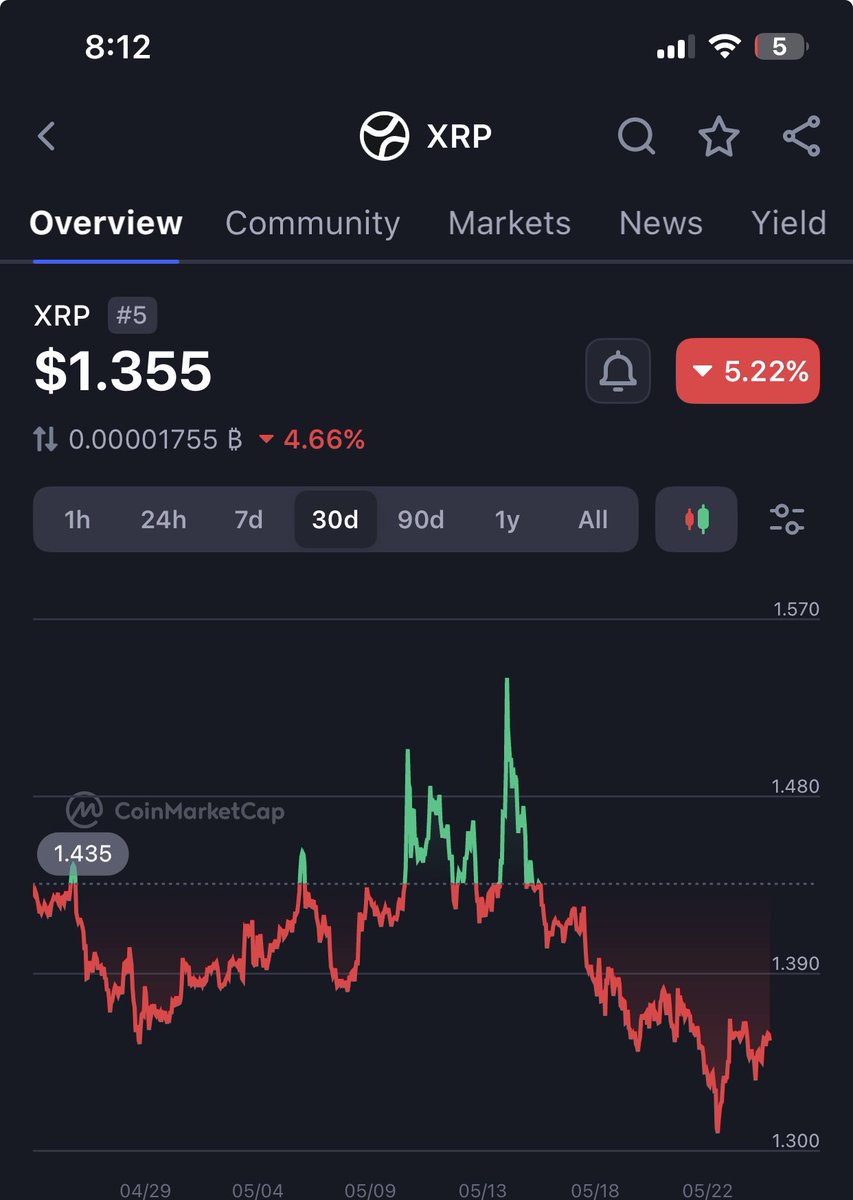The image size is (853, 1200).
Task: Tap the 1.570 axis label
Action: (x=796, y=610)
